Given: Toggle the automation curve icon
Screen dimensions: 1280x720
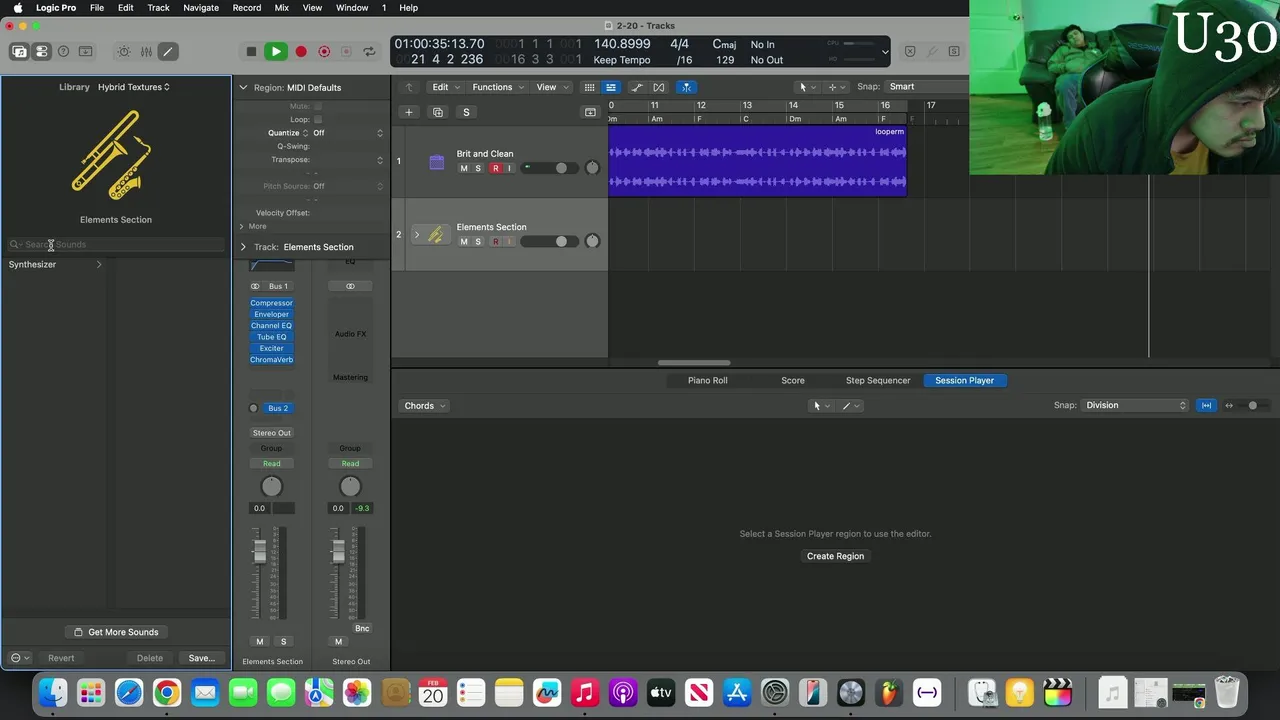Looking at the screenshot, I should [x=637, y=87].
